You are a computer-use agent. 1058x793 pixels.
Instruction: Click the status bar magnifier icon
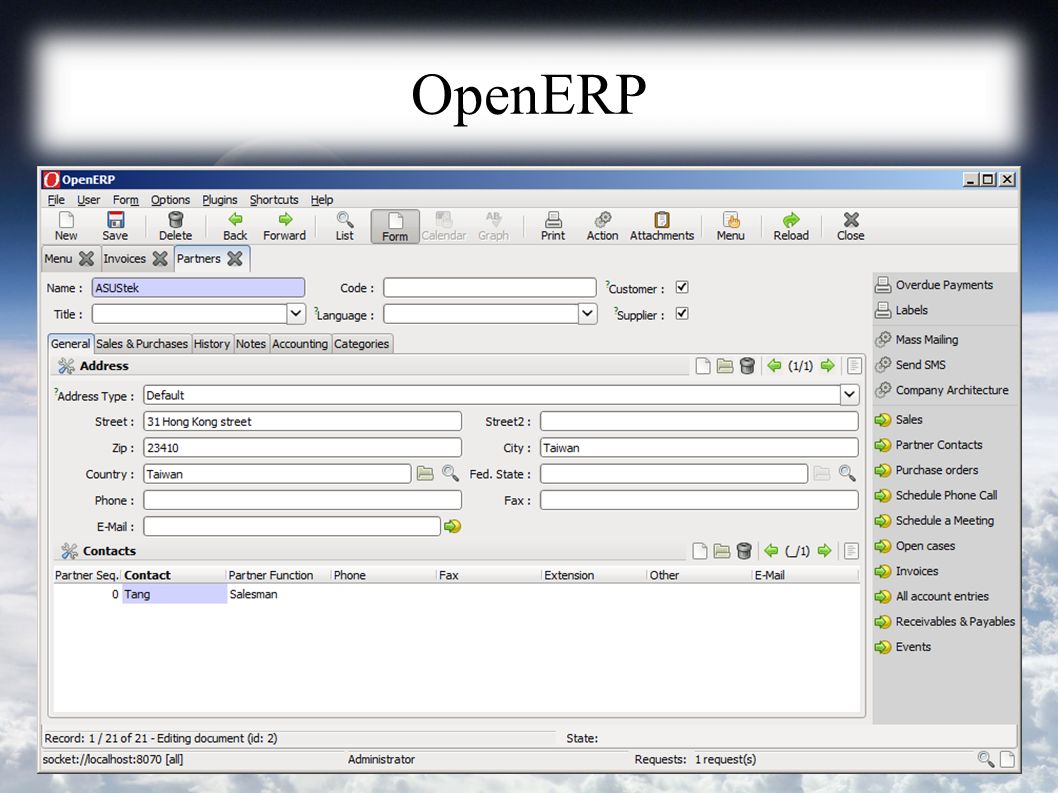[986, 759]
